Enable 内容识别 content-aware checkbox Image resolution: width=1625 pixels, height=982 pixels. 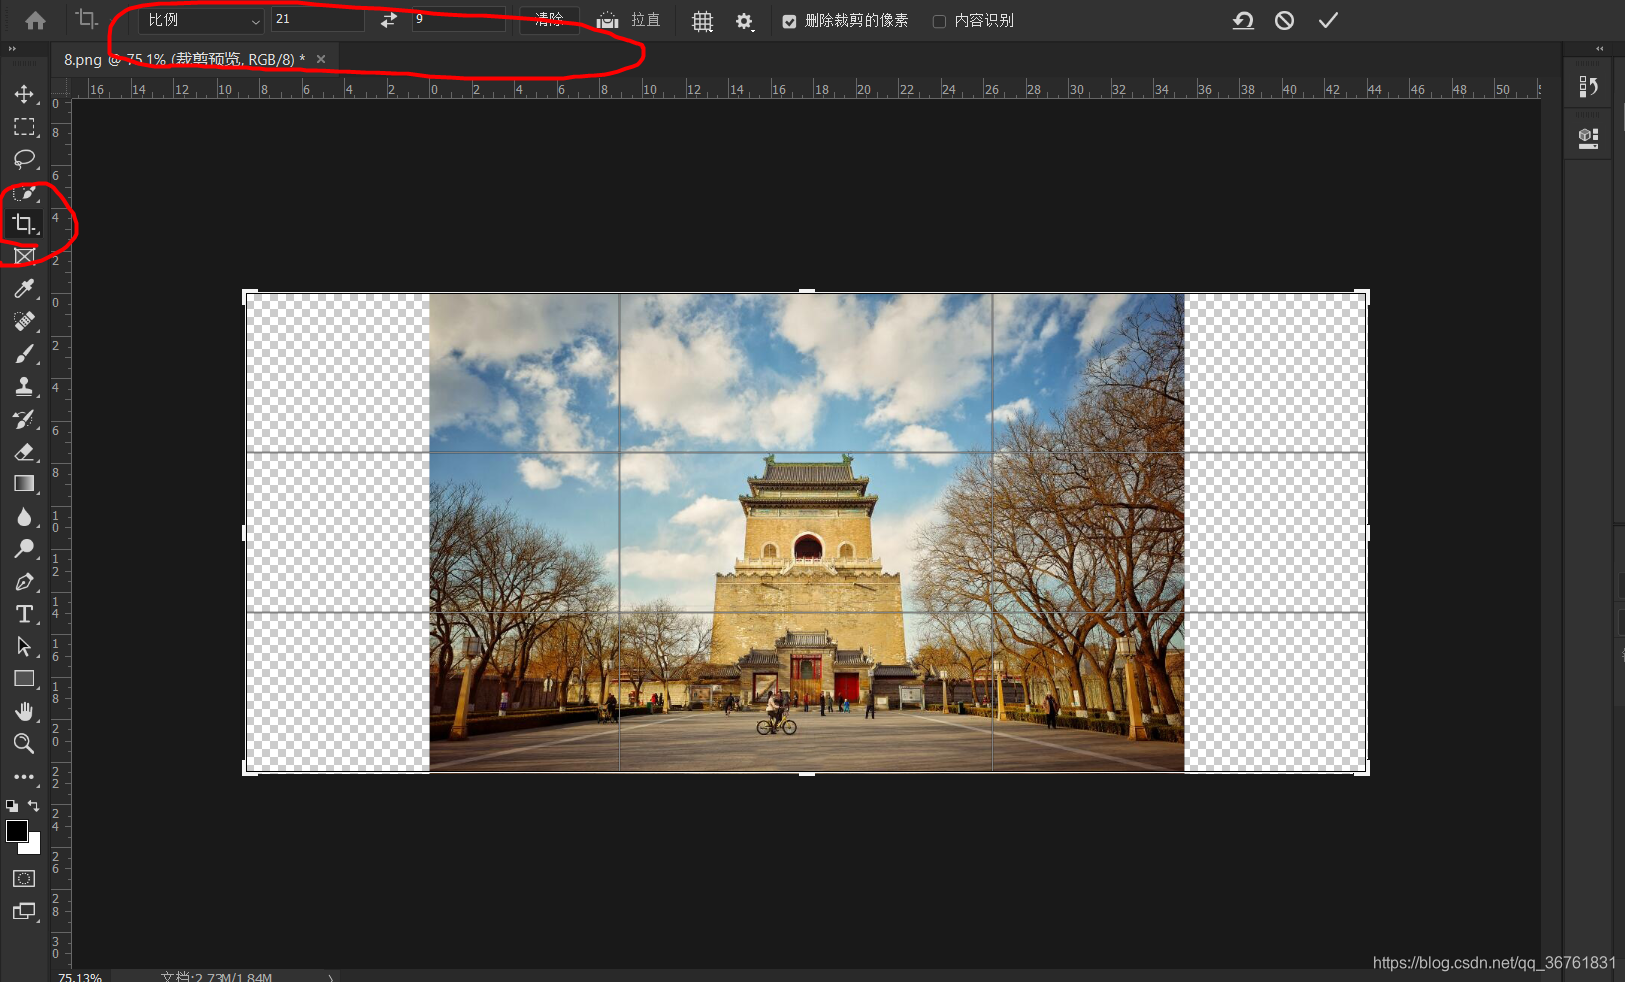(939, 21)
